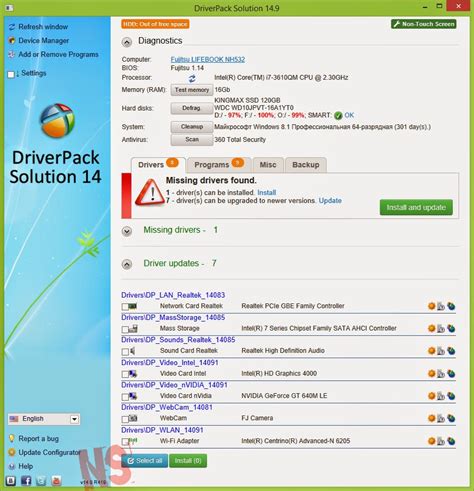
Task: Check the Mass Storage driver box
Action: click(x=125, y=329)
